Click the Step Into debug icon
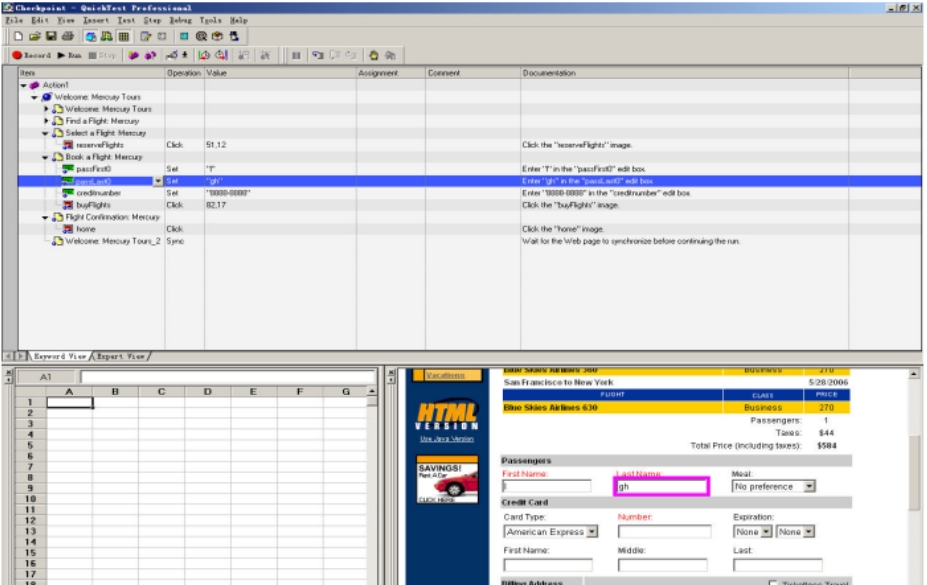 click(x=318, y=56)
